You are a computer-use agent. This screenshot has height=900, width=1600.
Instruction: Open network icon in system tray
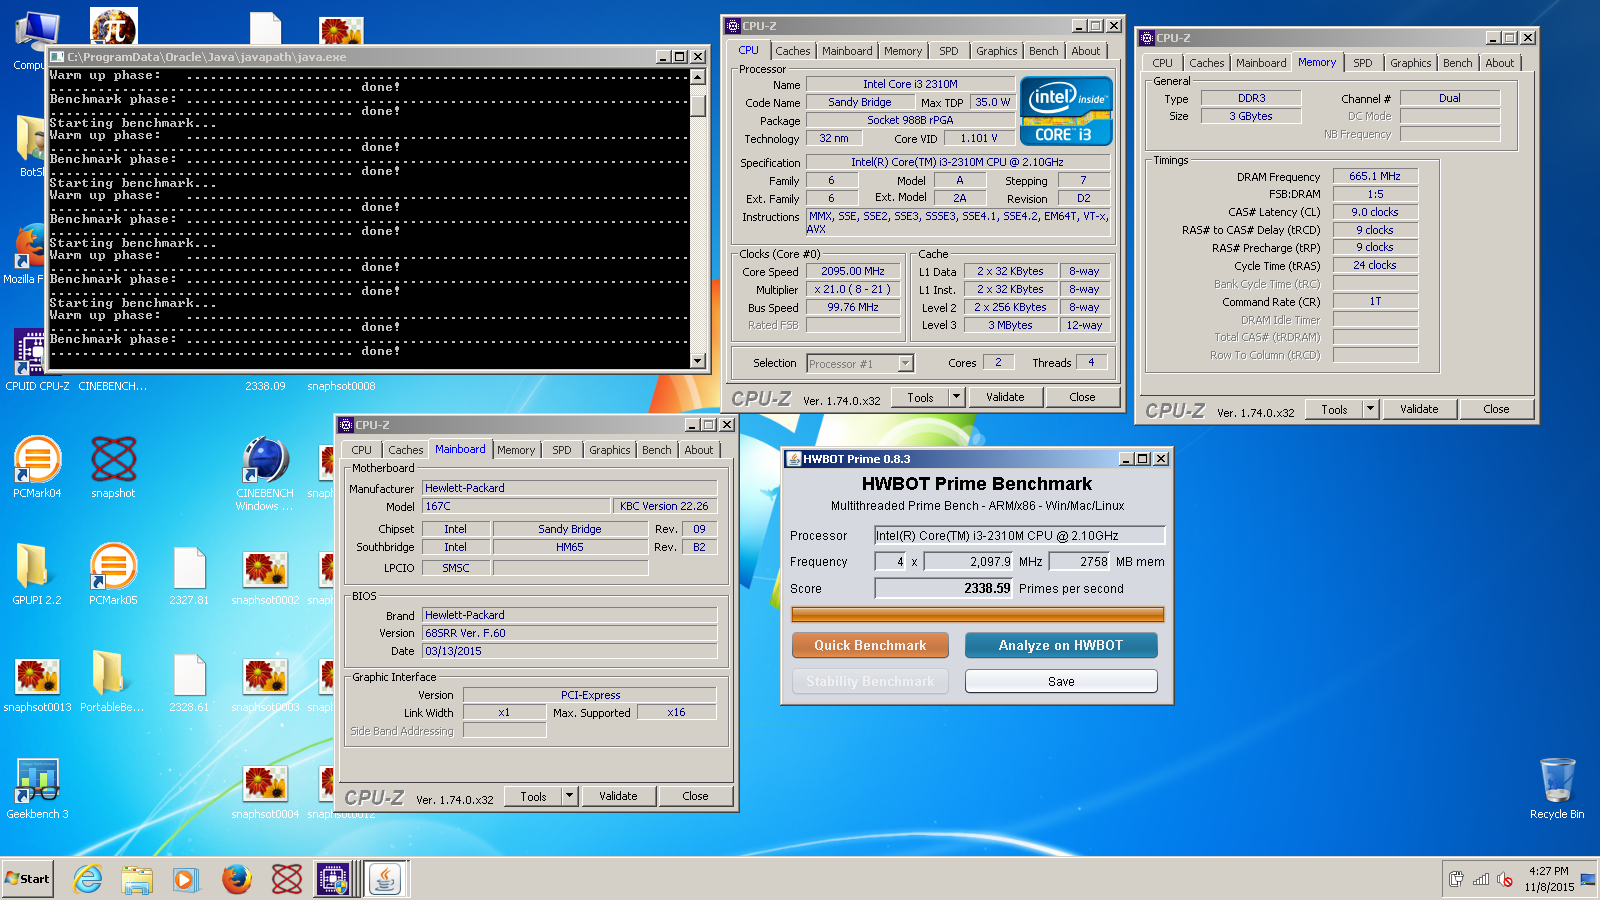tap(1481, 880)
